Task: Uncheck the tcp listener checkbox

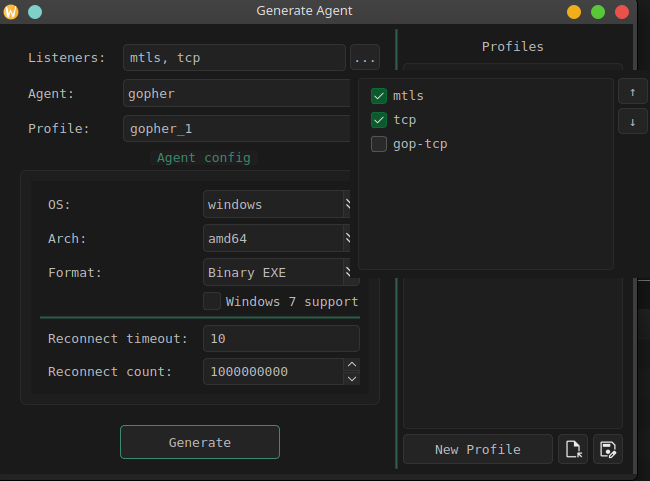Action: tap(379, 120)
